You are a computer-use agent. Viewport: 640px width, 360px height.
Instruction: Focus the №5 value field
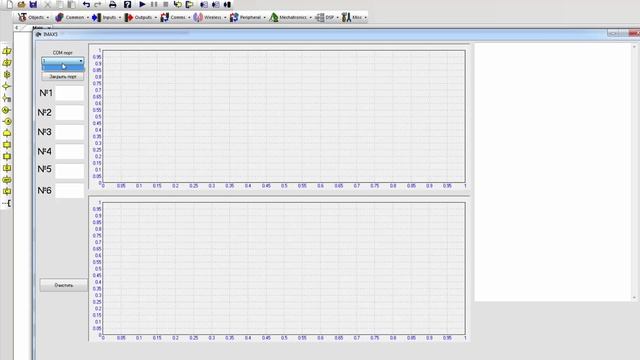[x=69, y=171]
